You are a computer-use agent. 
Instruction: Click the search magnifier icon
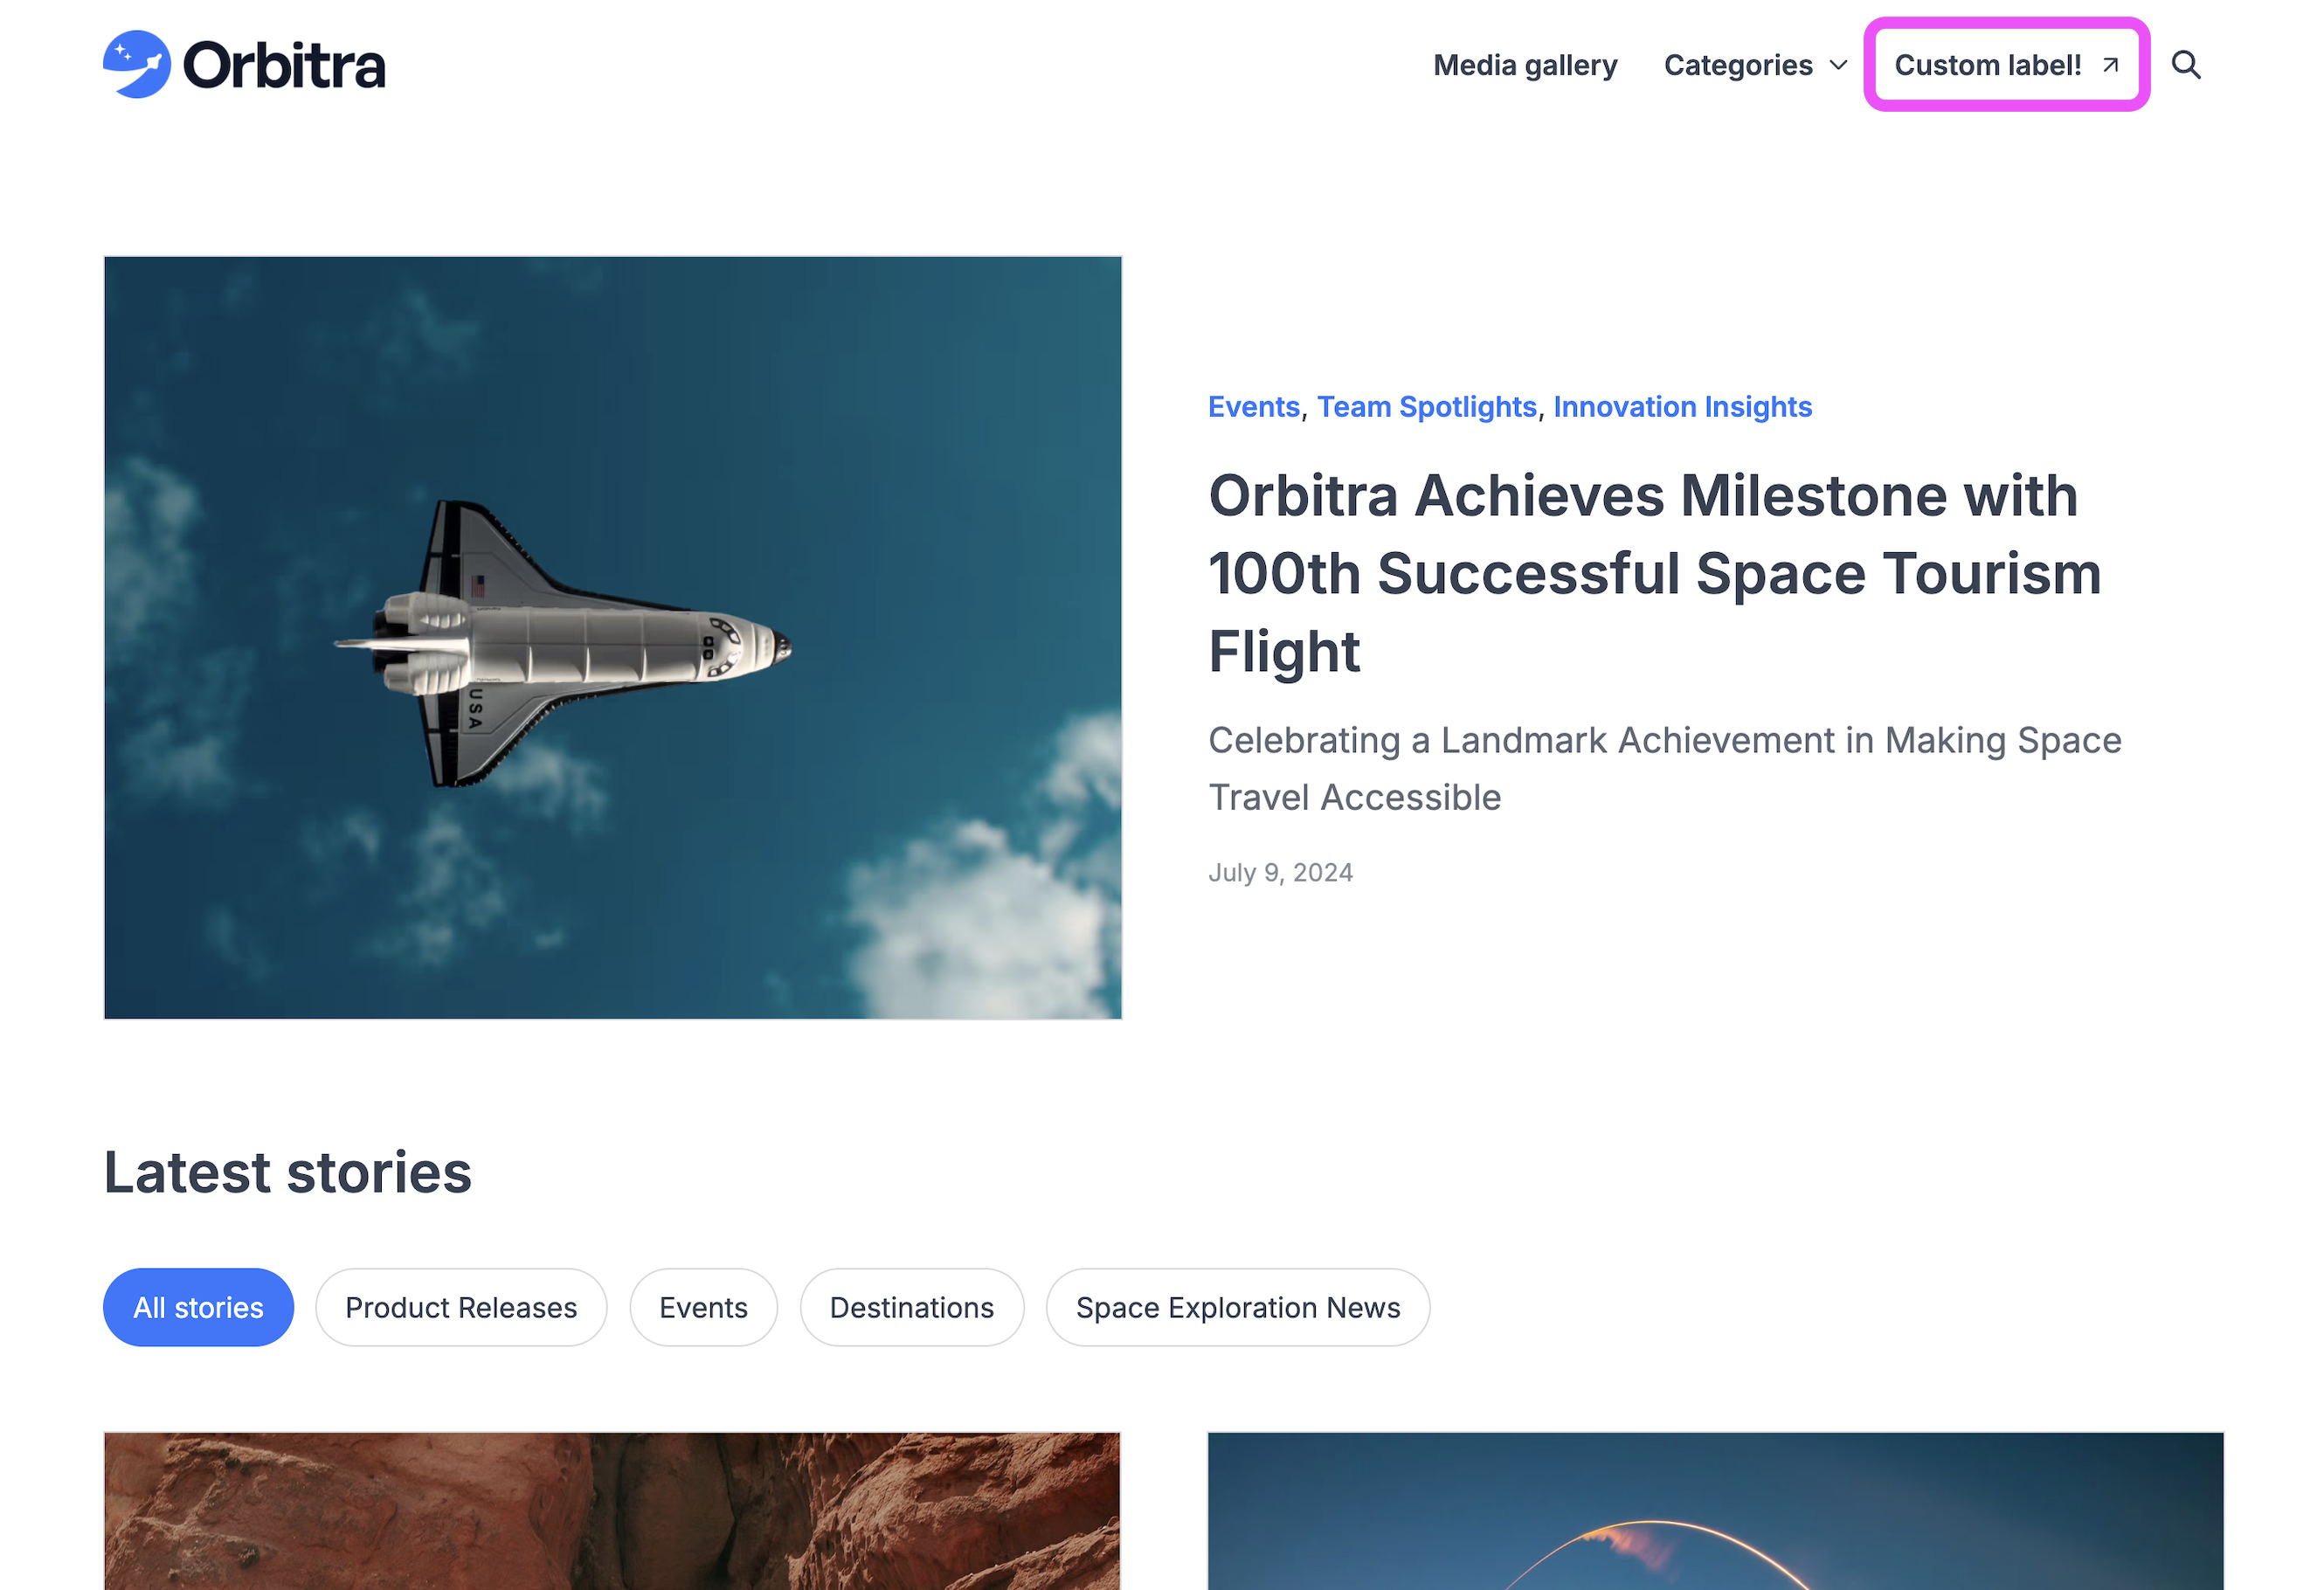pos(2186,65)
